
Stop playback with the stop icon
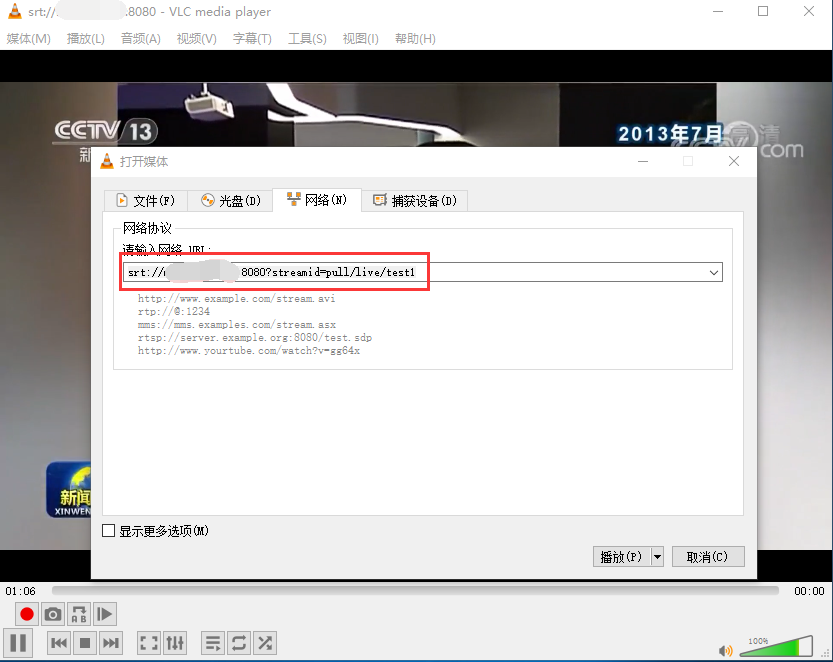click(85, 643)
